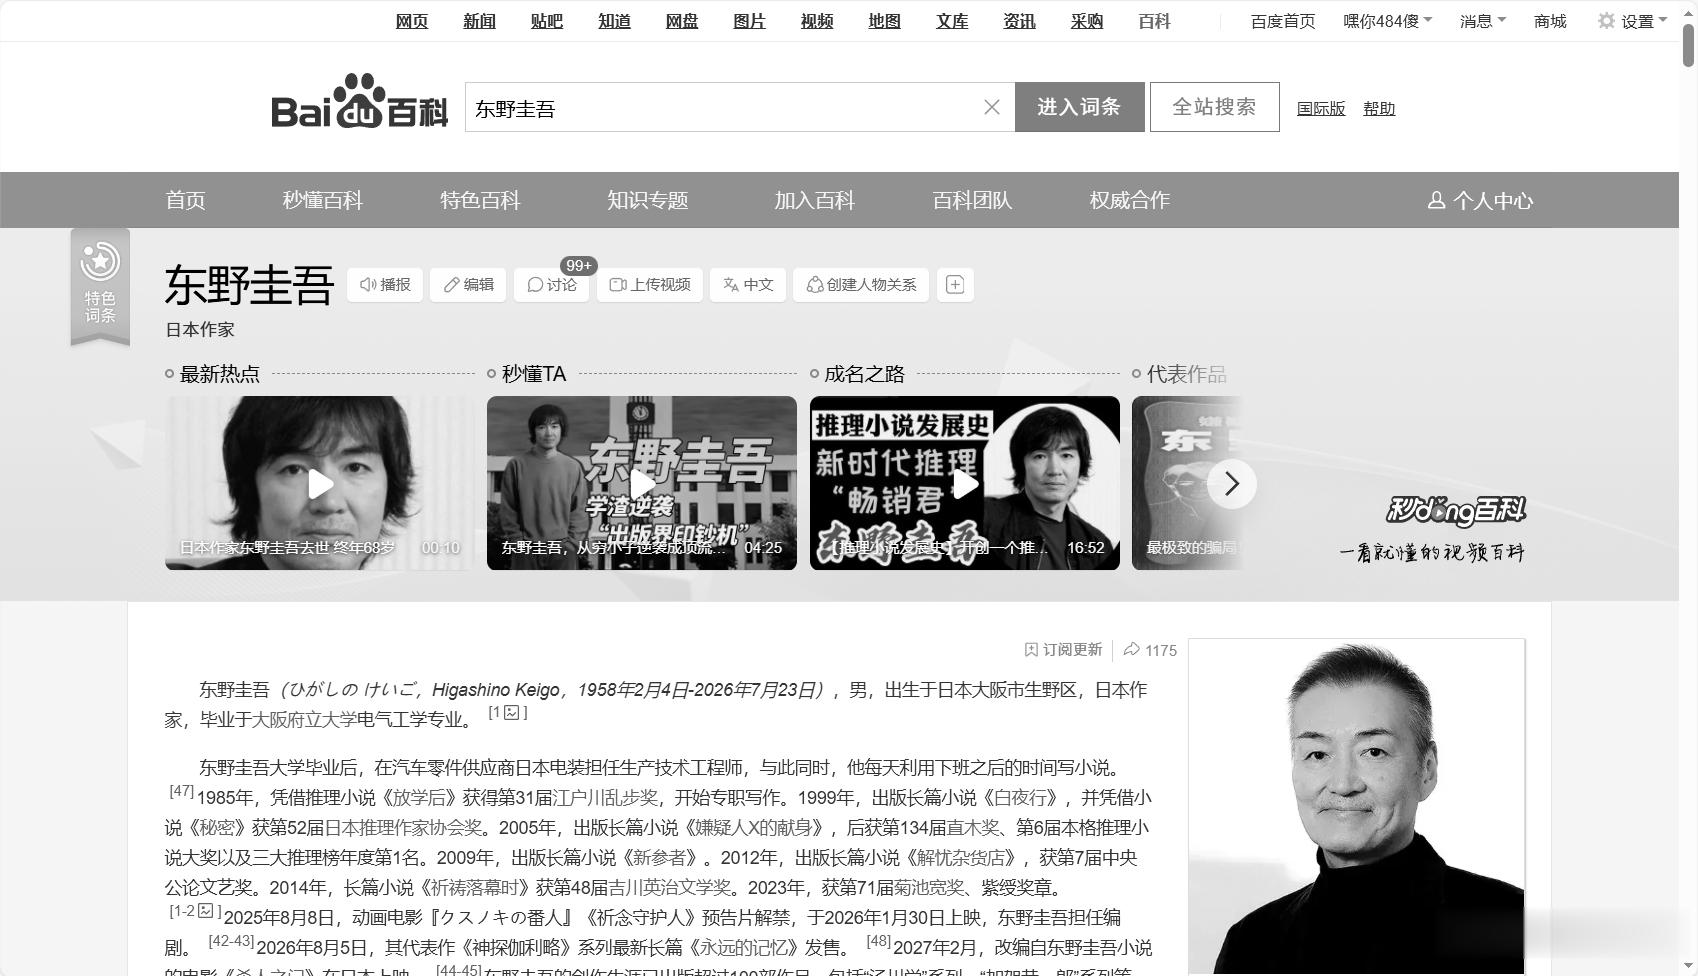The height and width of the screenshot is (976, 1698).
Task: Open 权威合作 navigation item
Action: [x=1129, y=200]
